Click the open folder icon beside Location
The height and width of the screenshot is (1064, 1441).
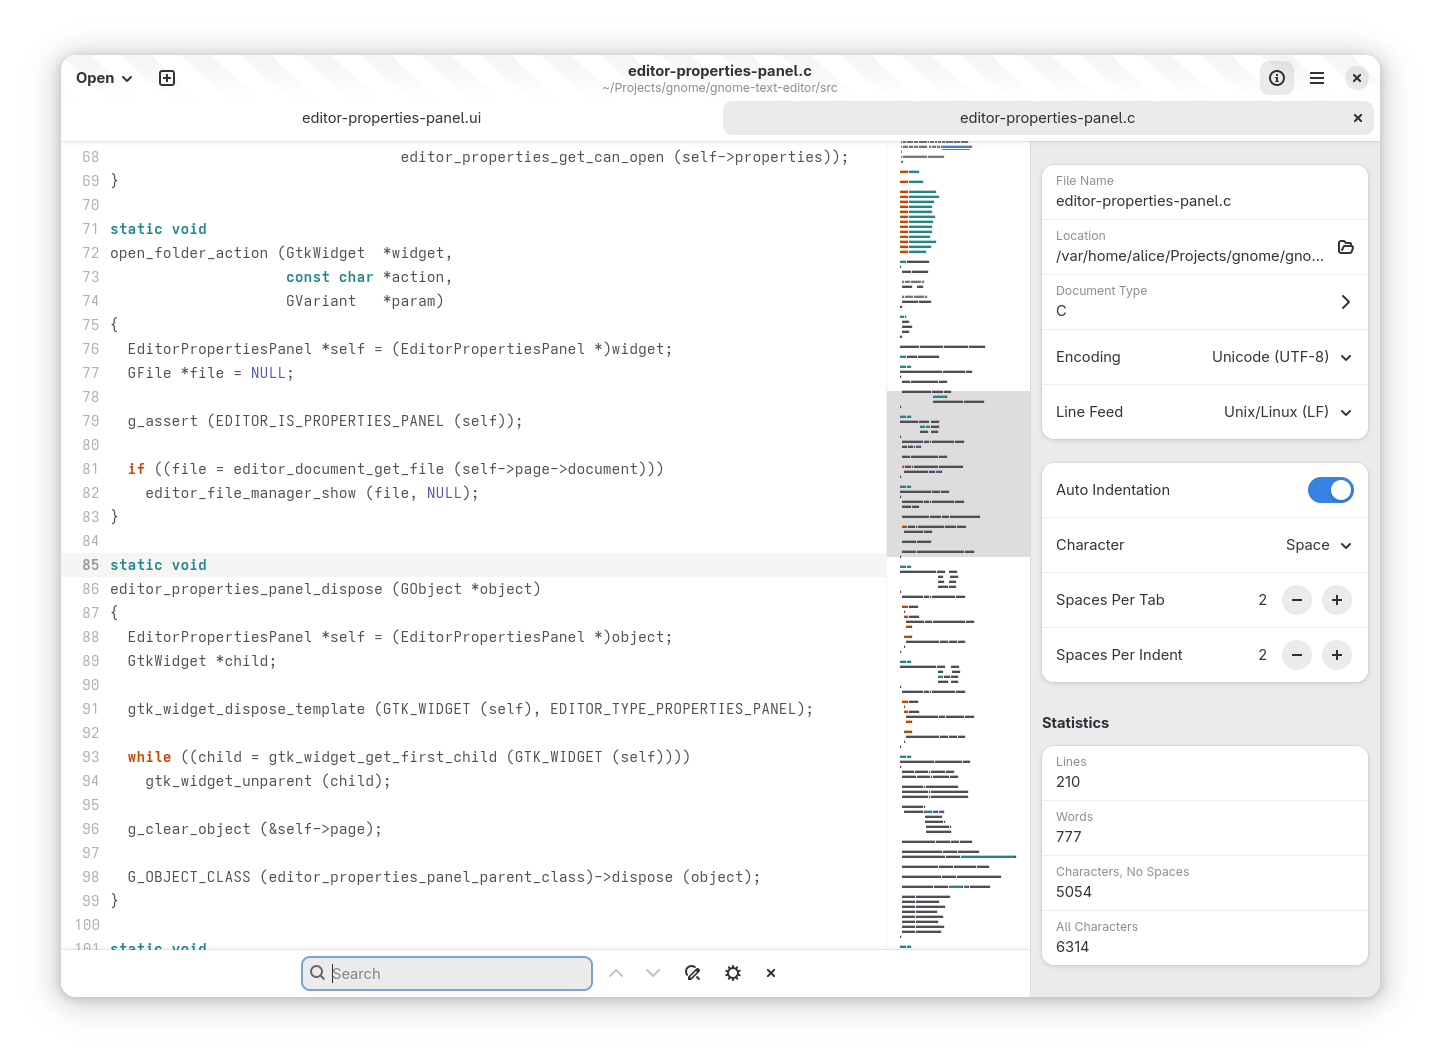pyautogui.click(x=1345, y=247)
